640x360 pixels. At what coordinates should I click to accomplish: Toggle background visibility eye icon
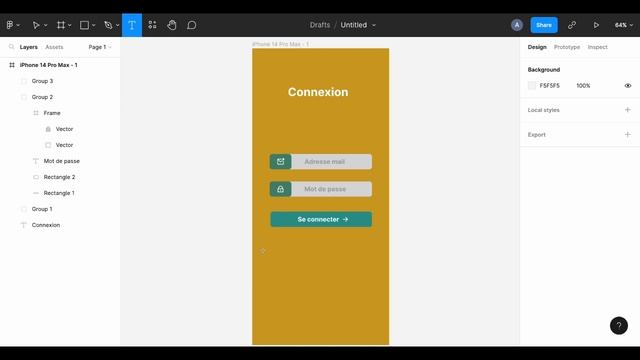click(628, 86)
